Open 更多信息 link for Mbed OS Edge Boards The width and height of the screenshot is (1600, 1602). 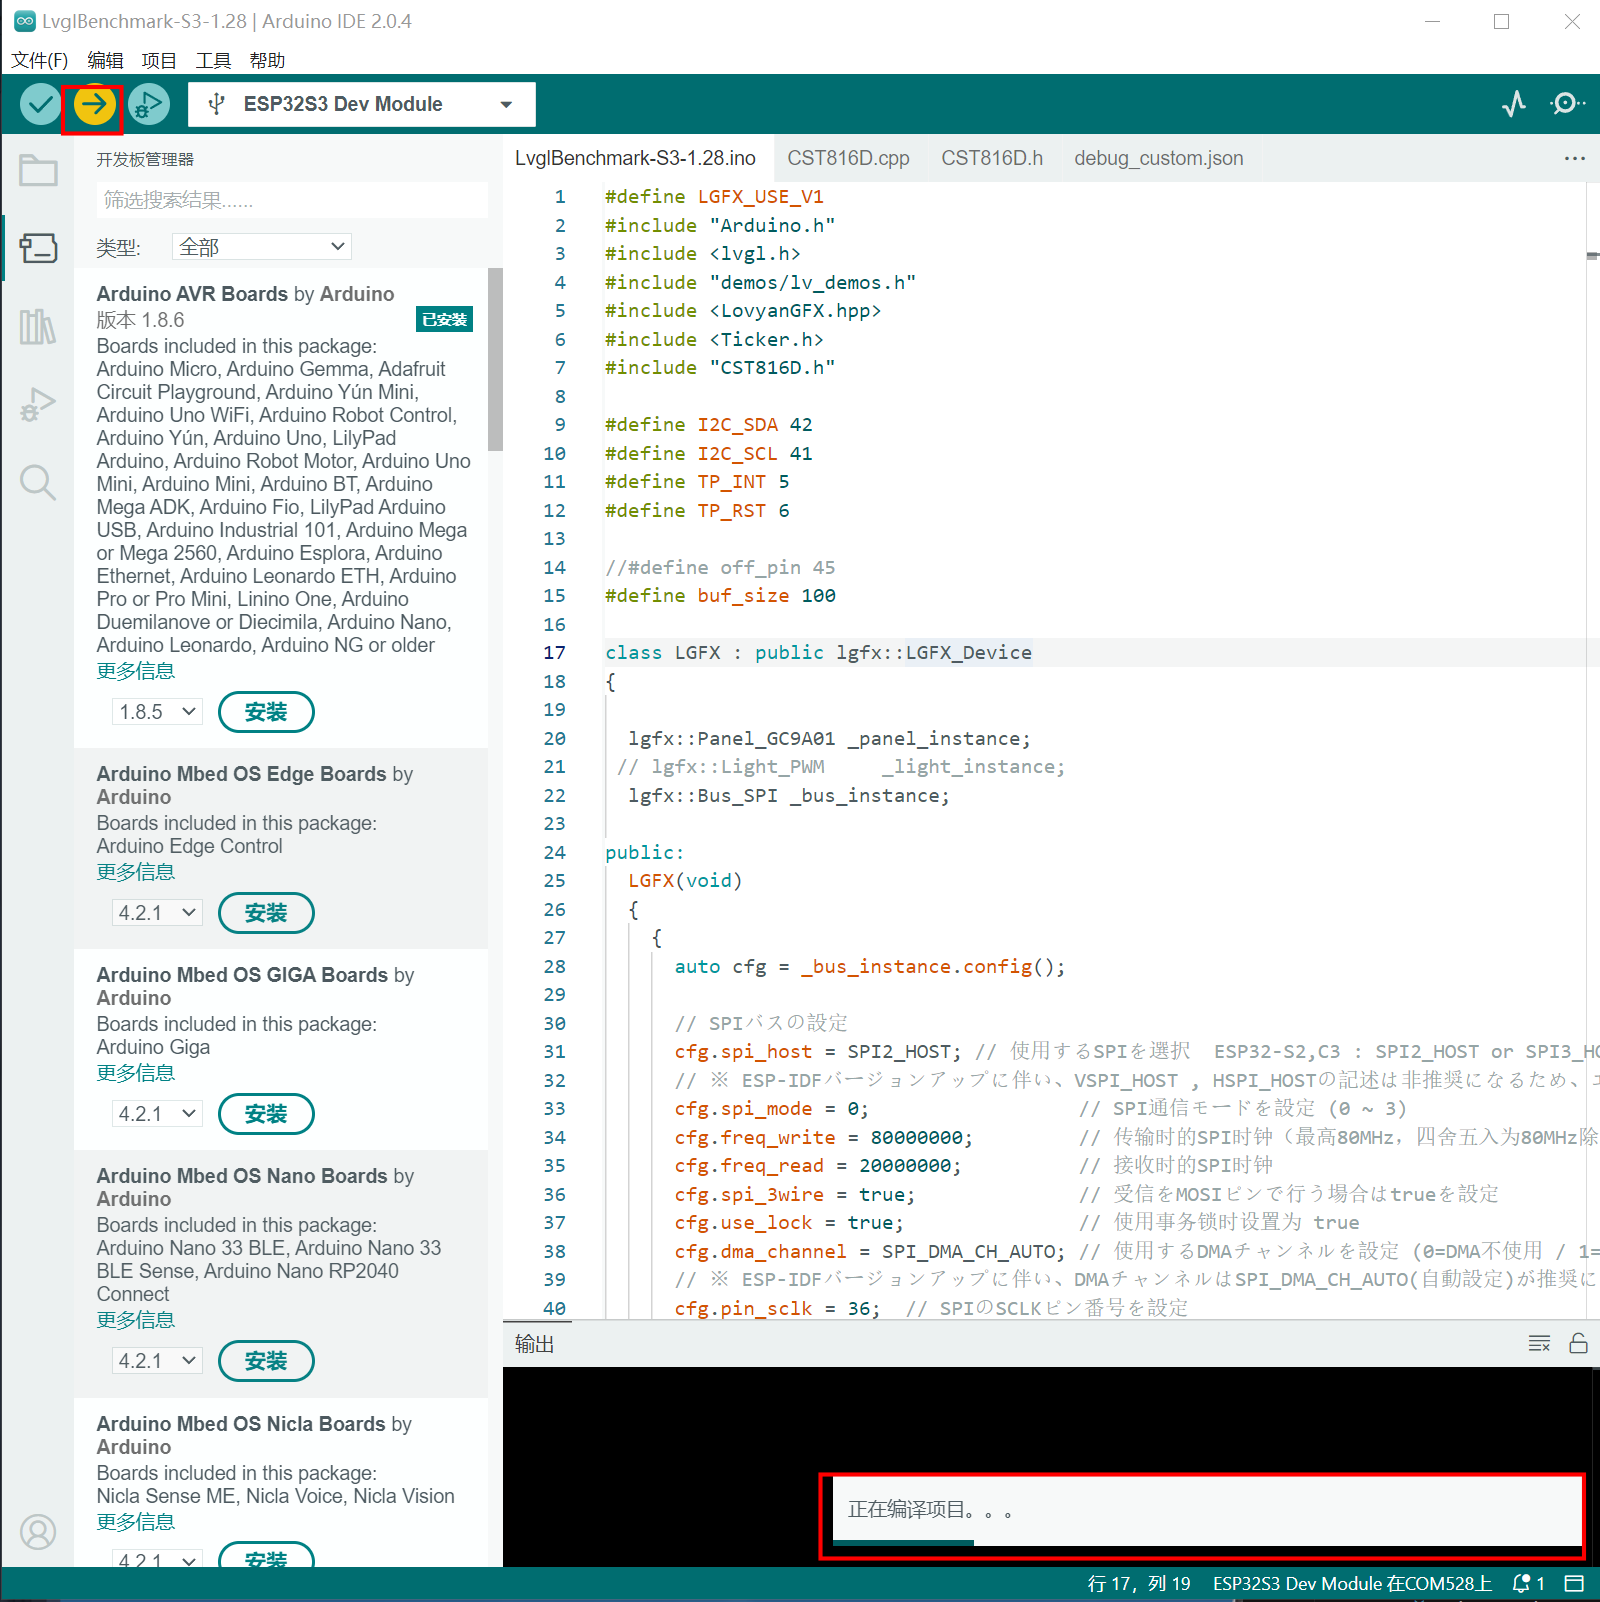pyautogui.click(x=136, y=872)
